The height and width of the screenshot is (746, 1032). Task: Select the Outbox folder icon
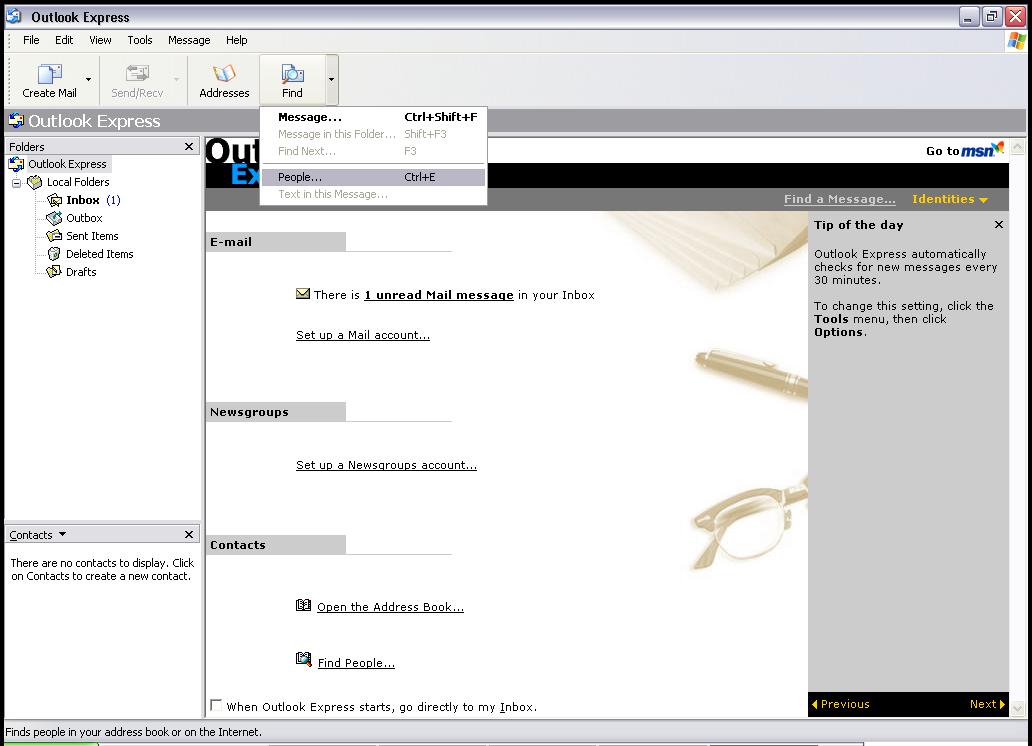click(x=54, y=218)
